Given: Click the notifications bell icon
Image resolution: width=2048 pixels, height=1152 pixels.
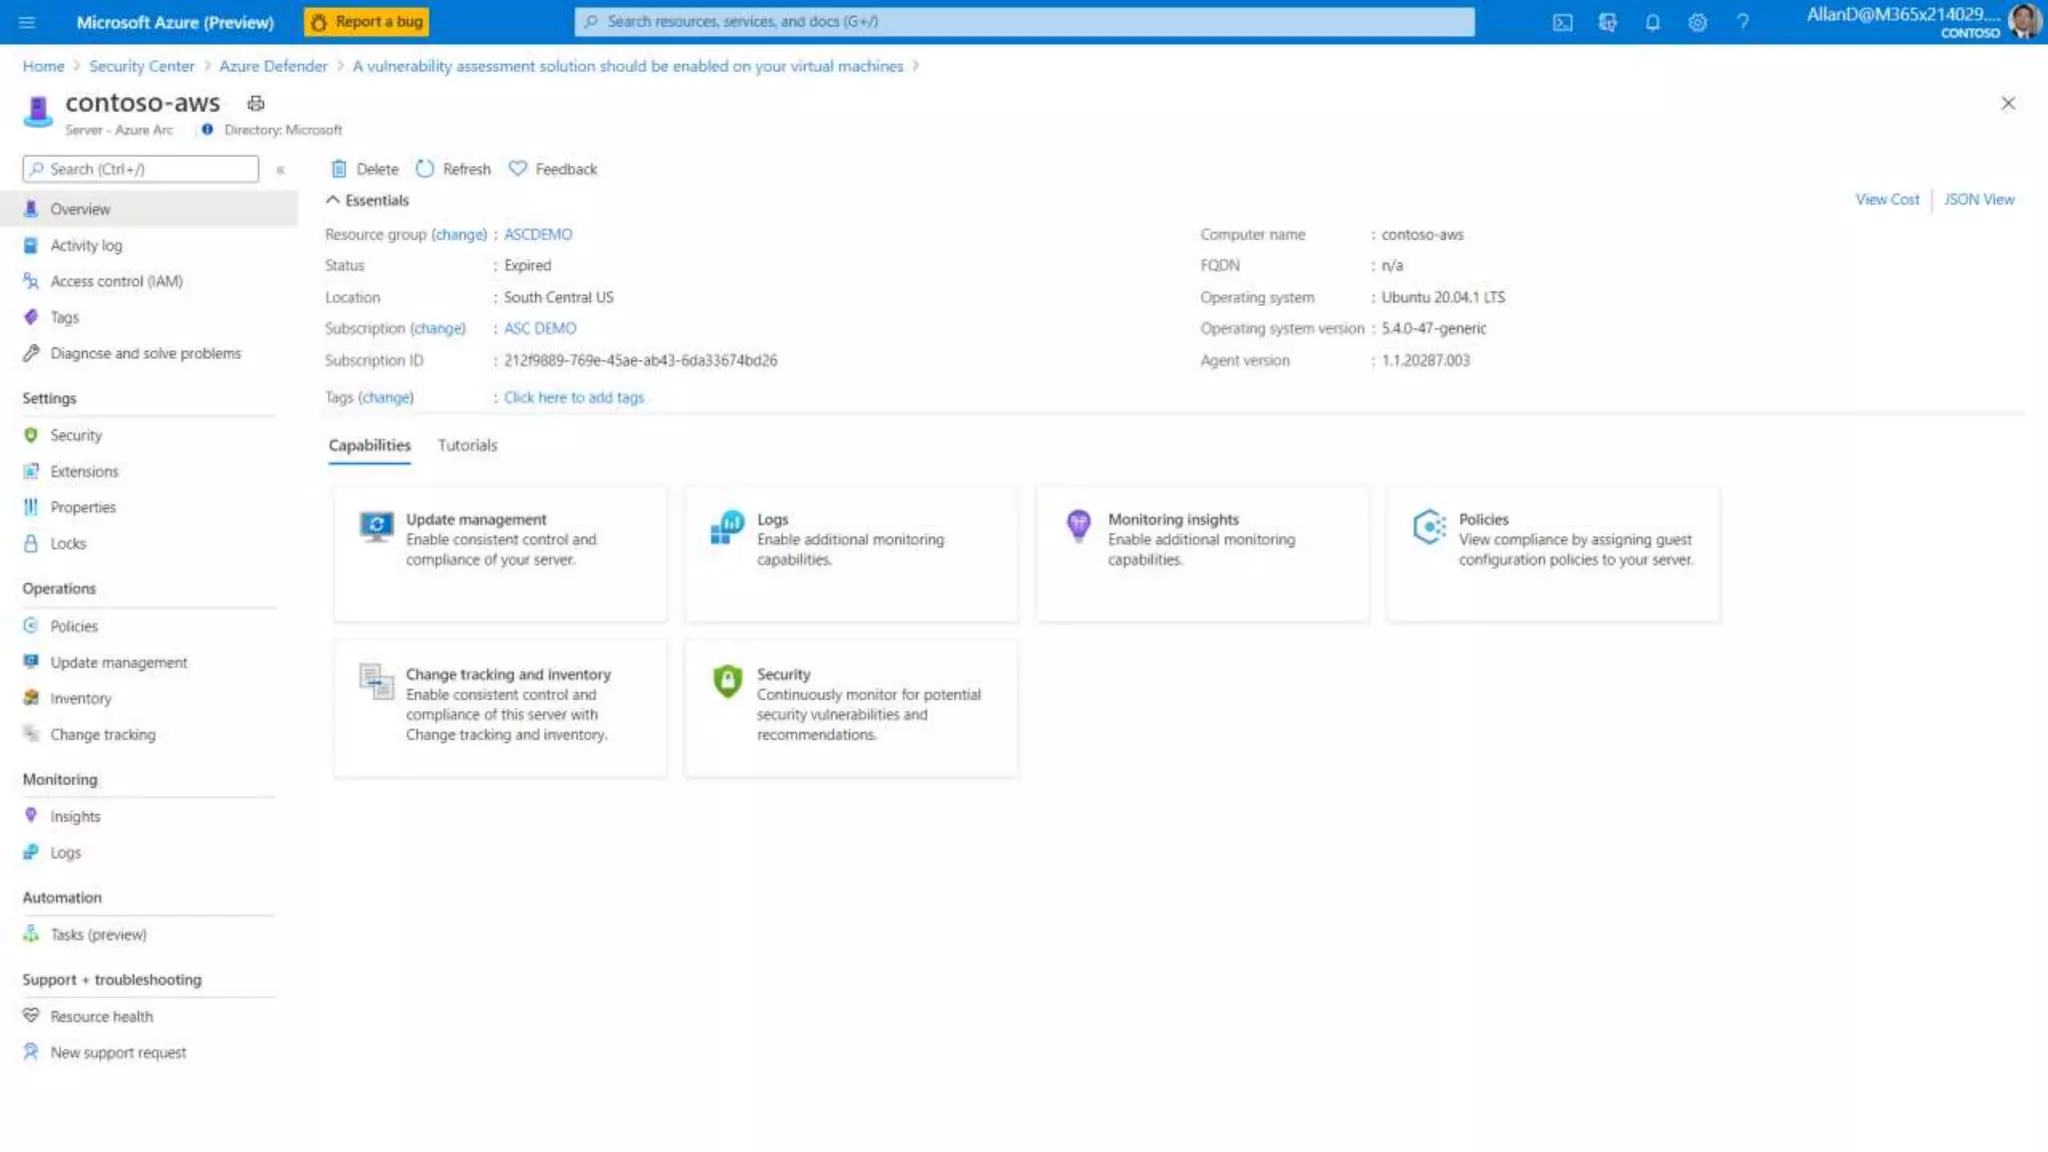Looking at the screenshot, I should click(x=1652, y=22).
